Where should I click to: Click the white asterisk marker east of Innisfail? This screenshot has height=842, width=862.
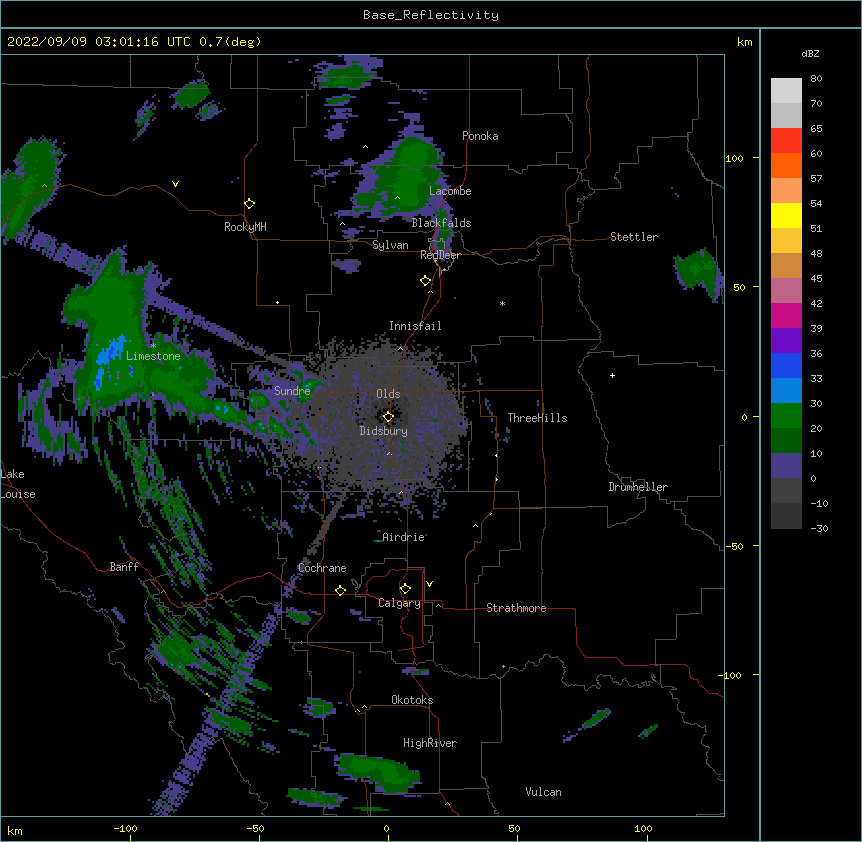(x=502, y=303)
